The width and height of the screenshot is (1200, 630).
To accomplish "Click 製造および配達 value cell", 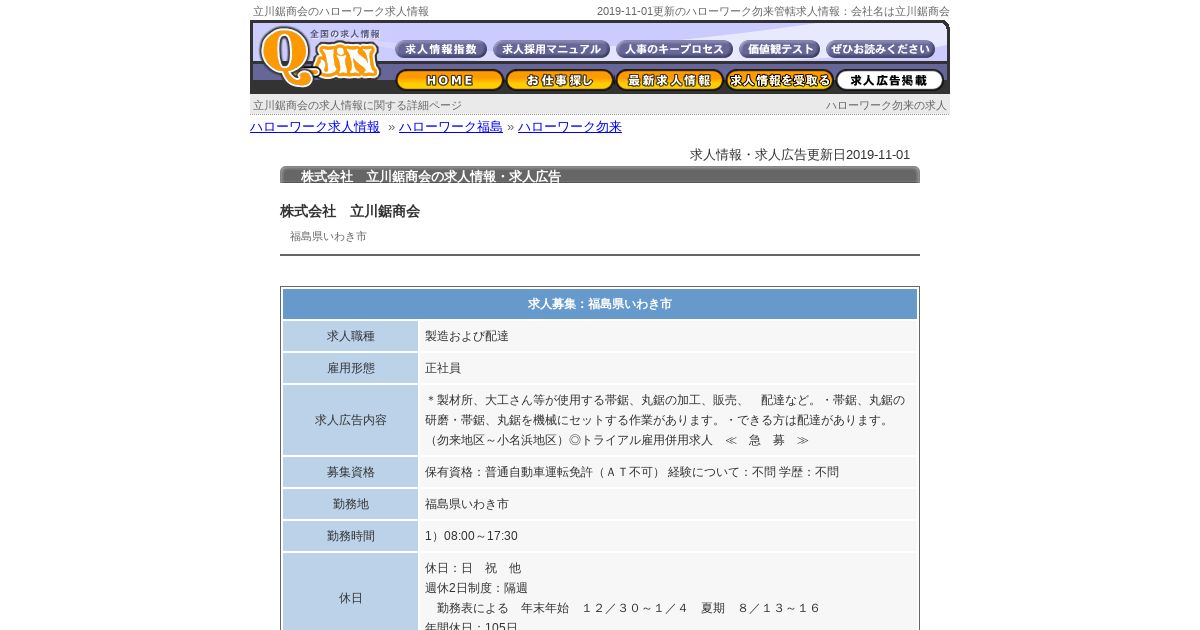I will [668, 336].
